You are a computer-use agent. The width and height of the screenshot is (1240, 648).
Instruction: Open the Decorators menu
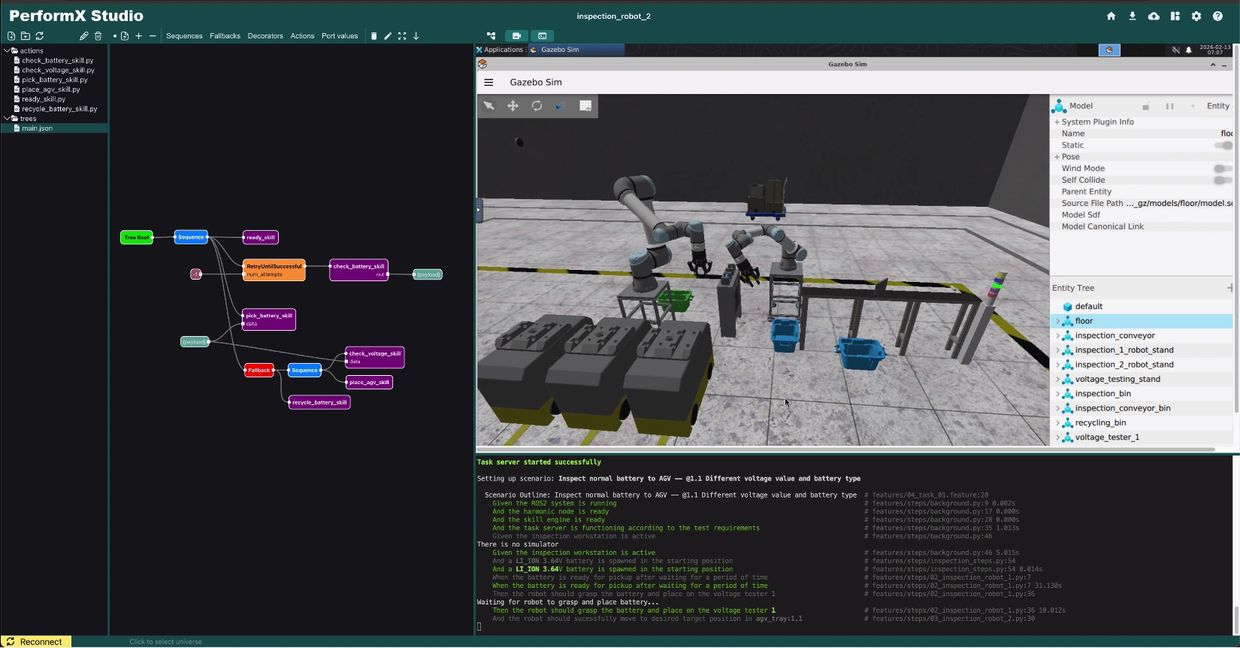(265, 36)
